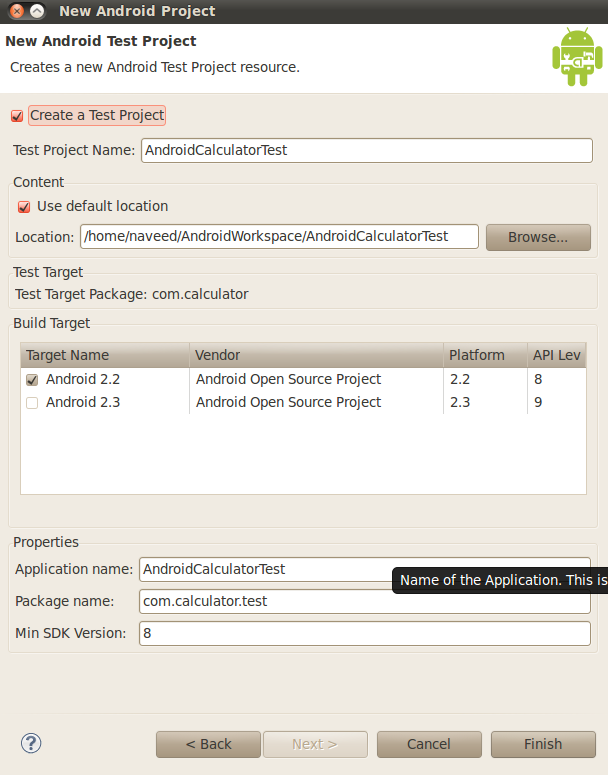Click the window close button in title bar

[x=16, y=11]
